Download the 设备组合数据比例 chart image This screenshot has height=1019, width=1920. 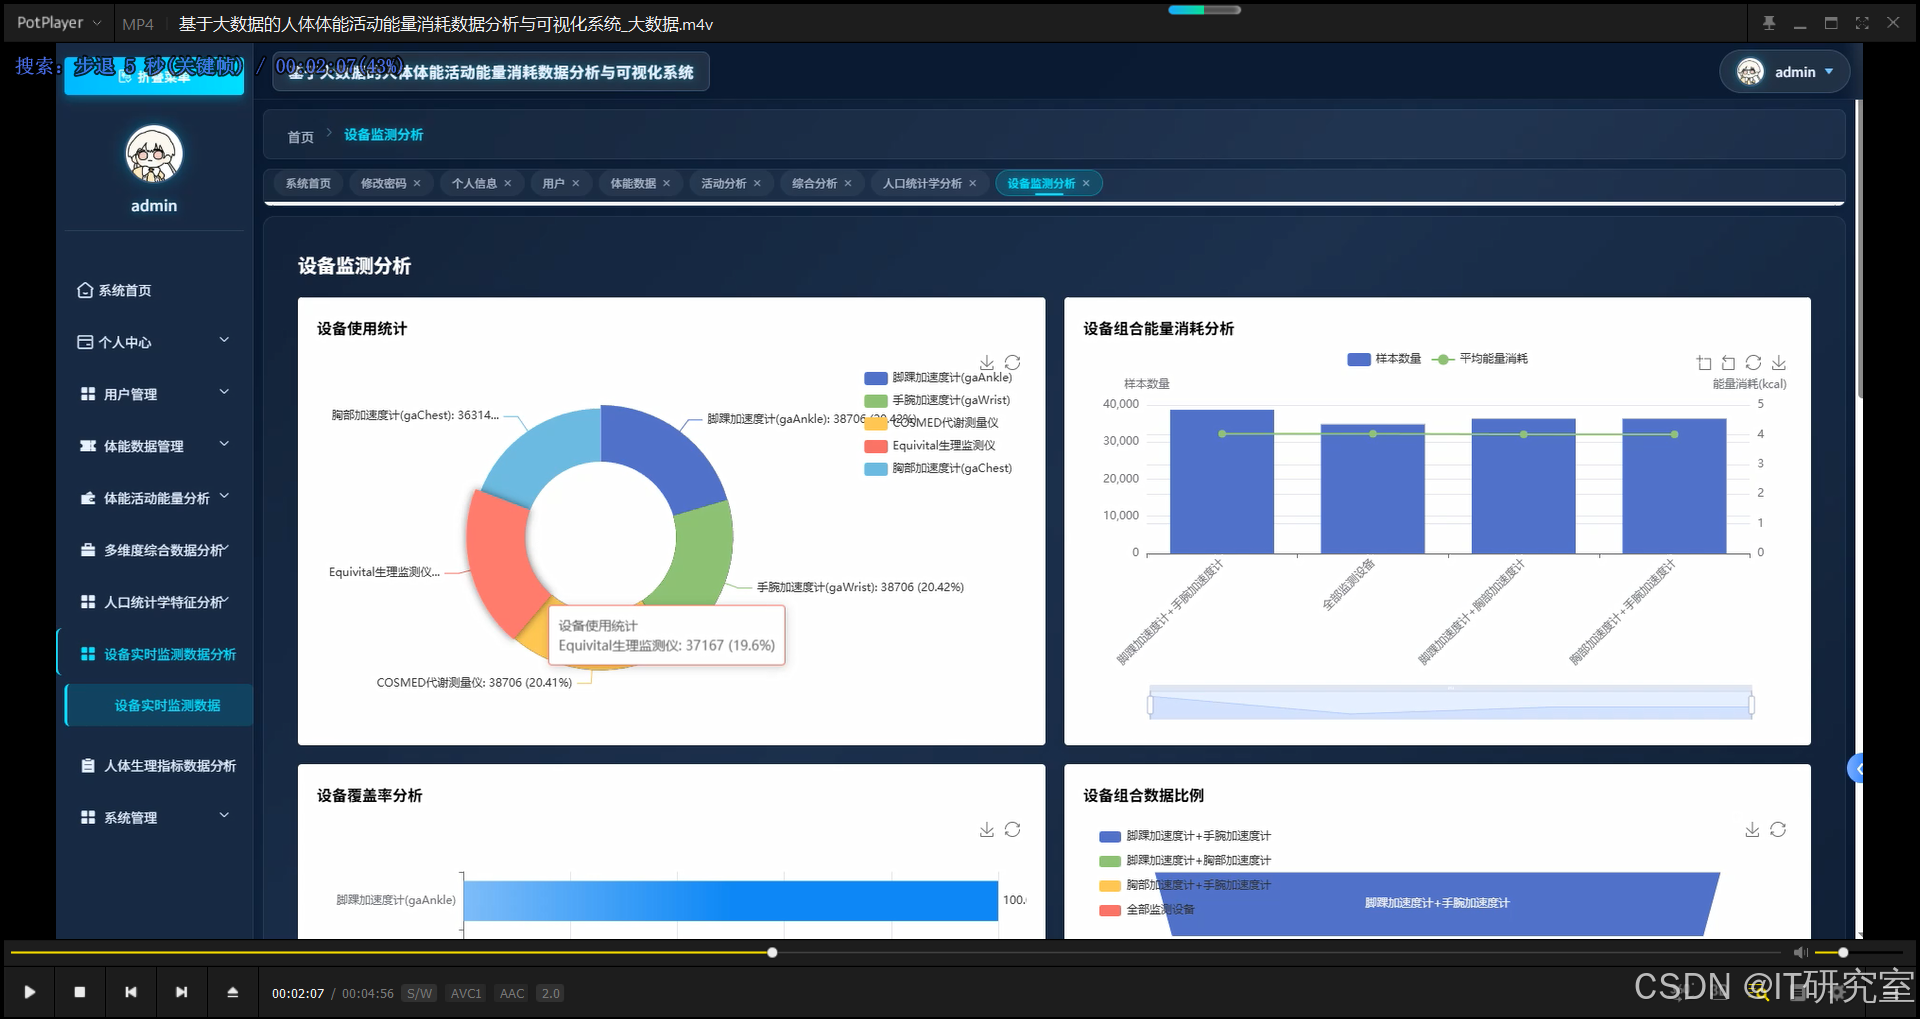coord(1752,829)
